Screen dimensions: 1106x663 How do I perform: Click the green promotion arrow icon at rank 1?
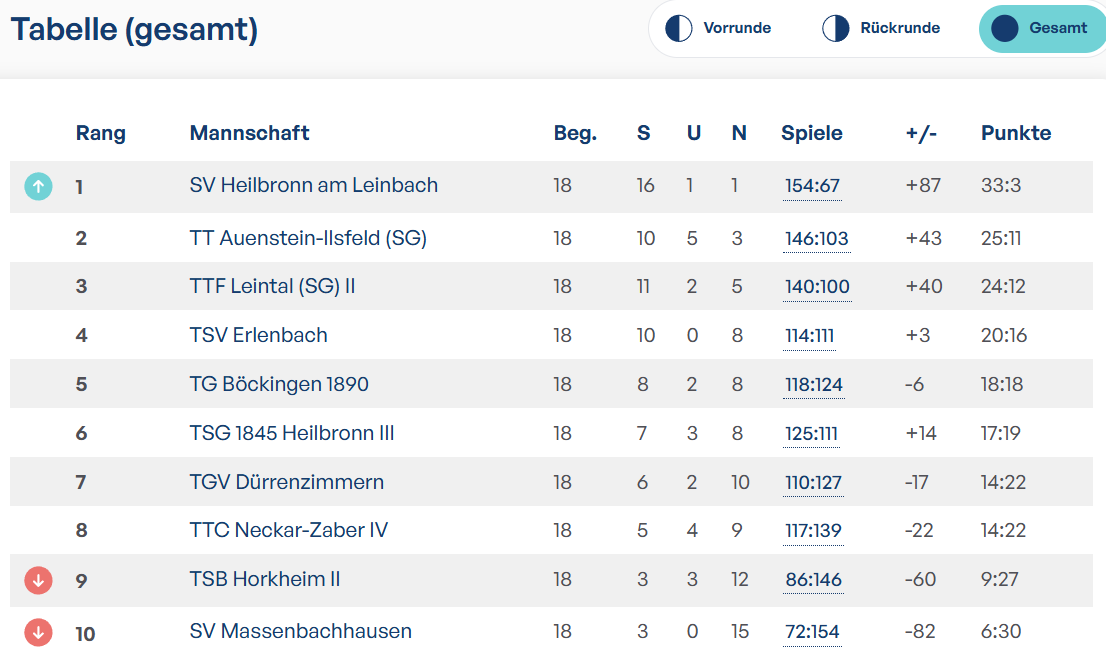click(x=38, y=186)
